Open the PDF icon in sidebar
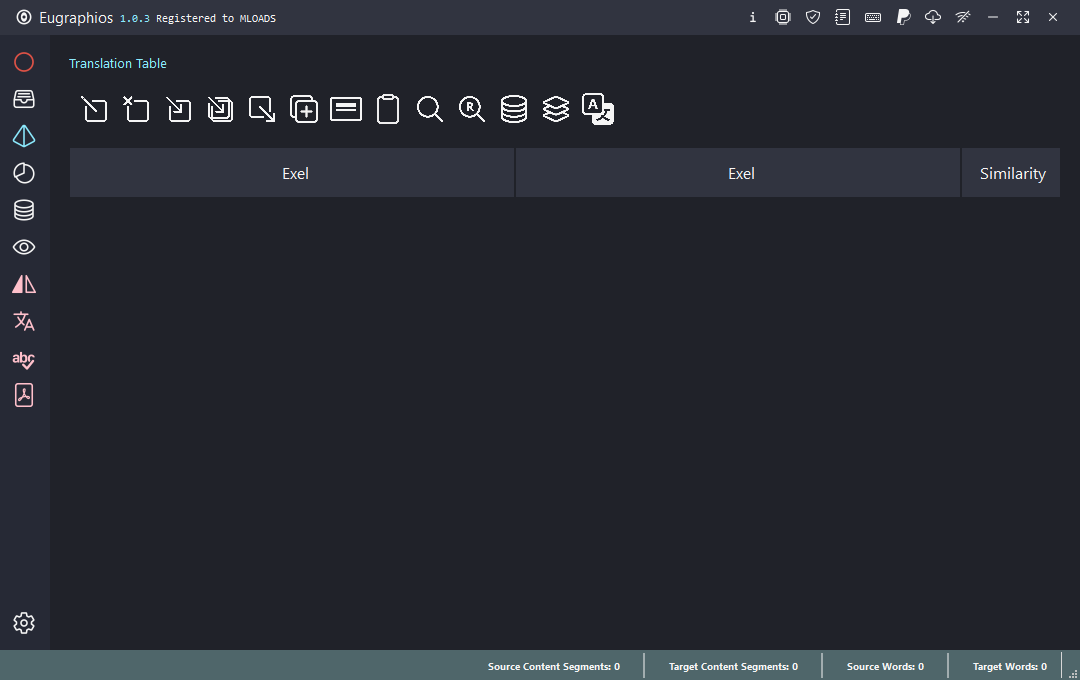 coord(24,396)
